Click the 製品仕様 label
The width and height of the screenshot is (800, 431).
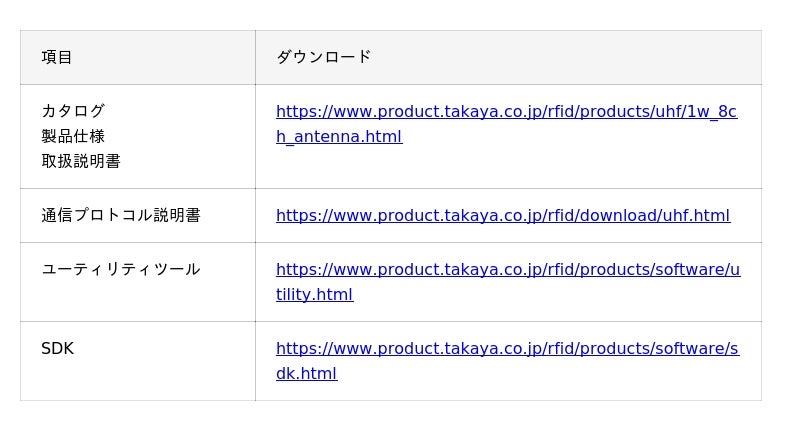tap(73, 136)
